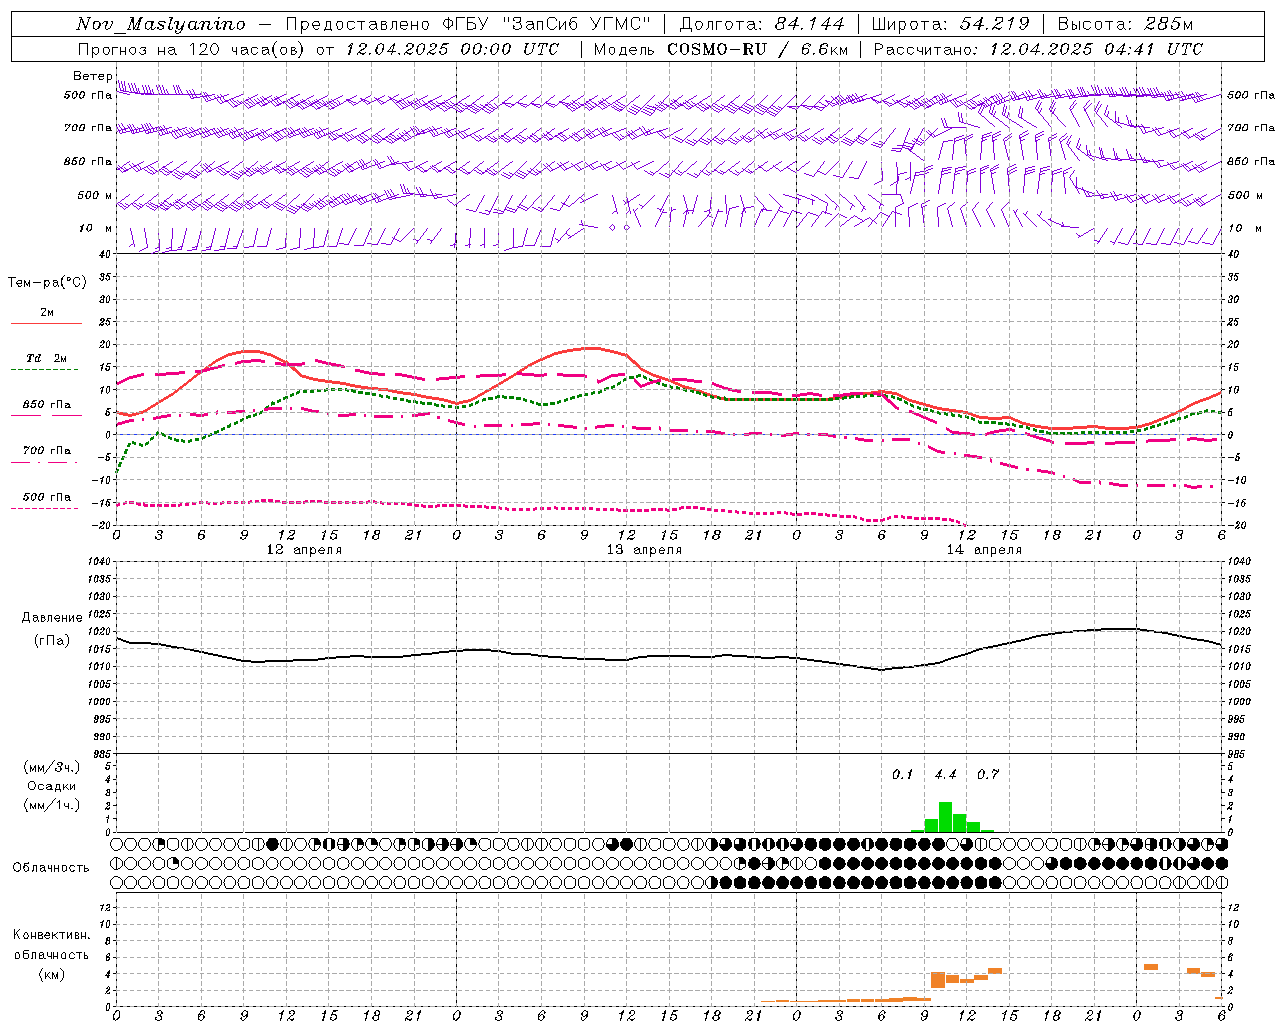Viewport: 1280px width, 1024px height.
Task: Click the Облачность cloud cover label
Action: tap(51, 867)
